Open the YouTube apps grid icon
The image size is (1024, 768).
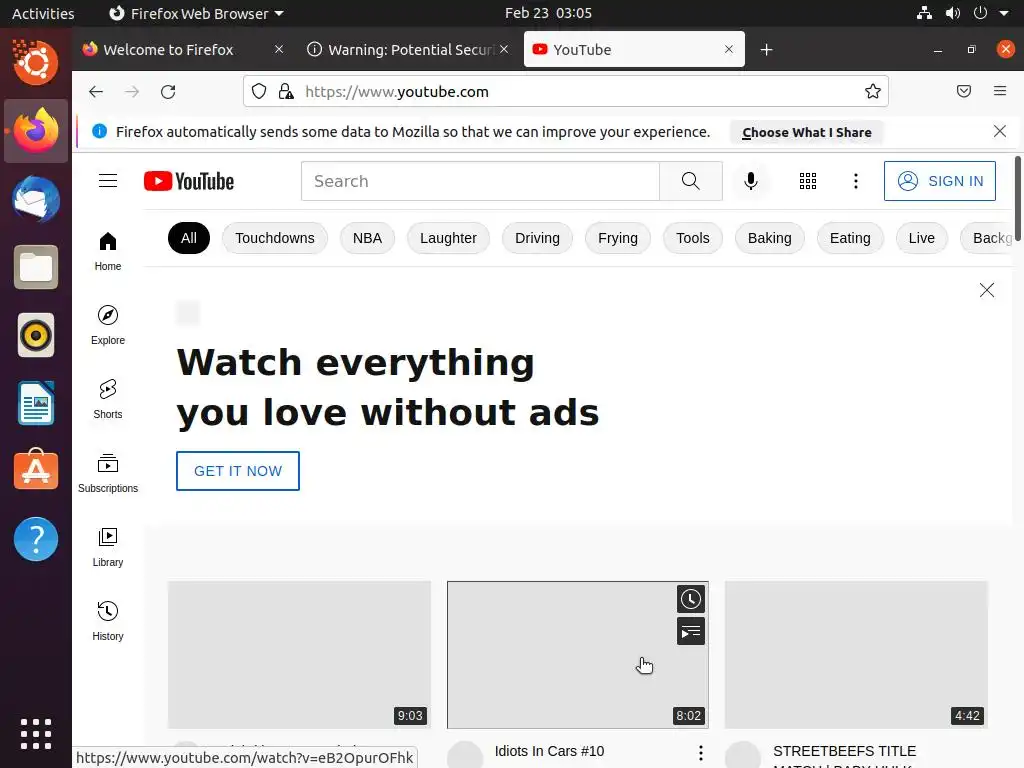[808, 181]
